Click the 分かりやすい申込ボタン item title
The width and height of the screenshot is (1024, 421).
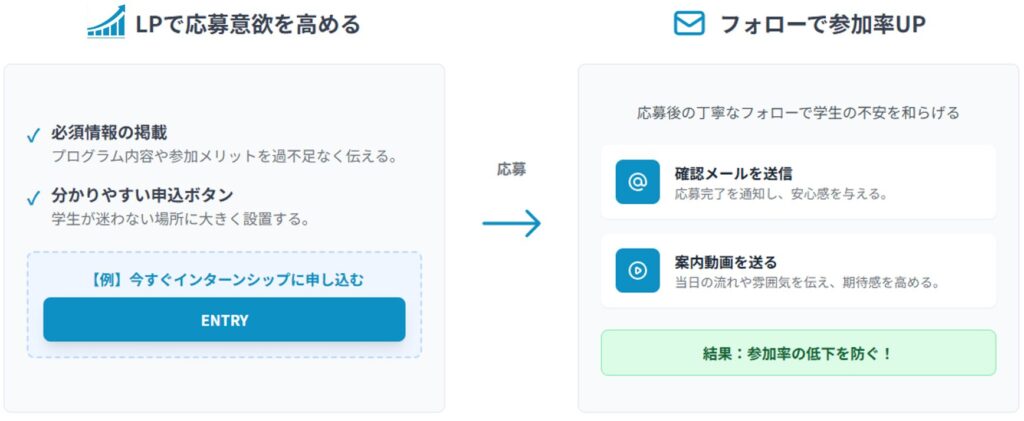pyautogui.click(x=142, y=195)
